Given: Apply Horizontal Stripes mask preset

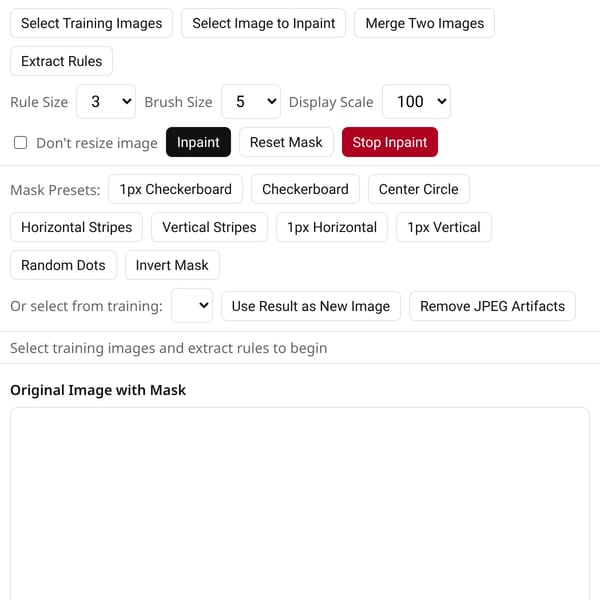Looking at the screenshot, I should (77, 227).
